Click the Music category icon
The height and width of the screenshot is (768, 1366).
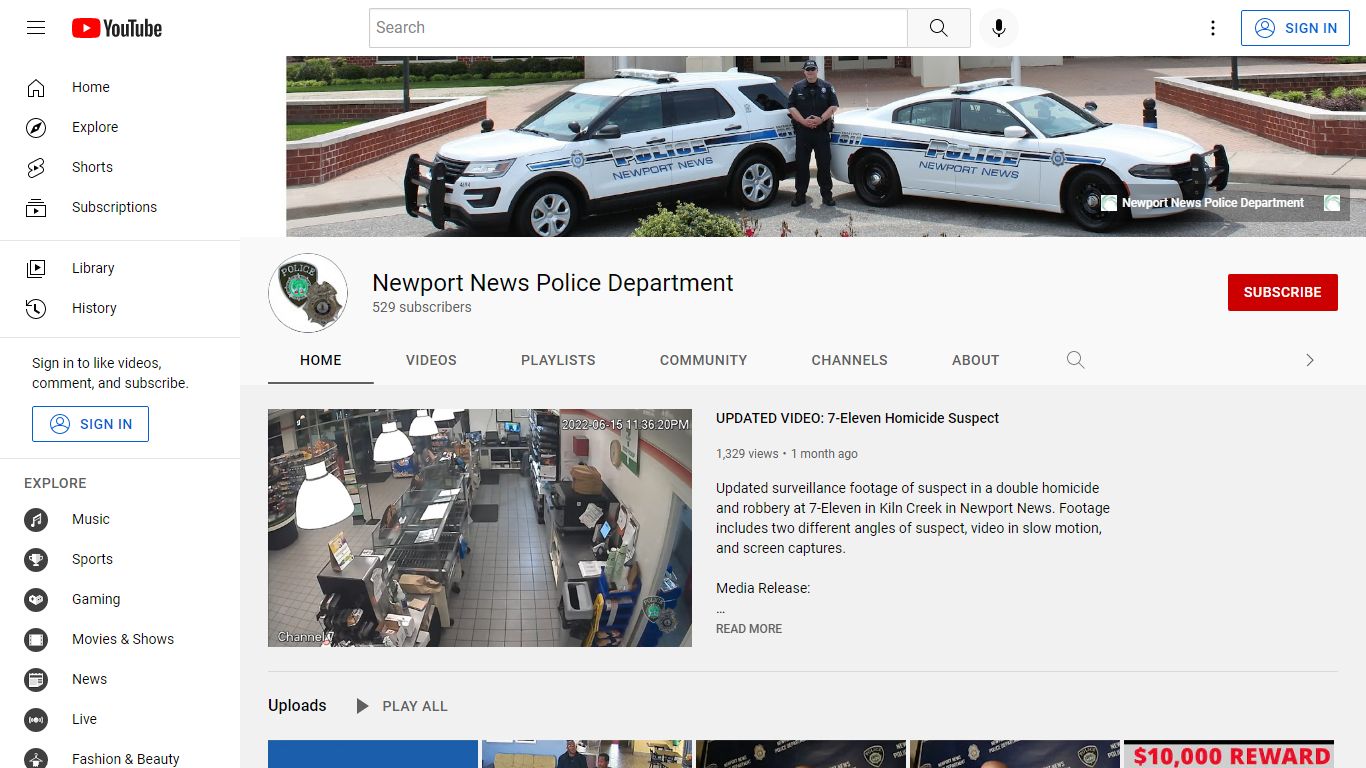[36, 519]
